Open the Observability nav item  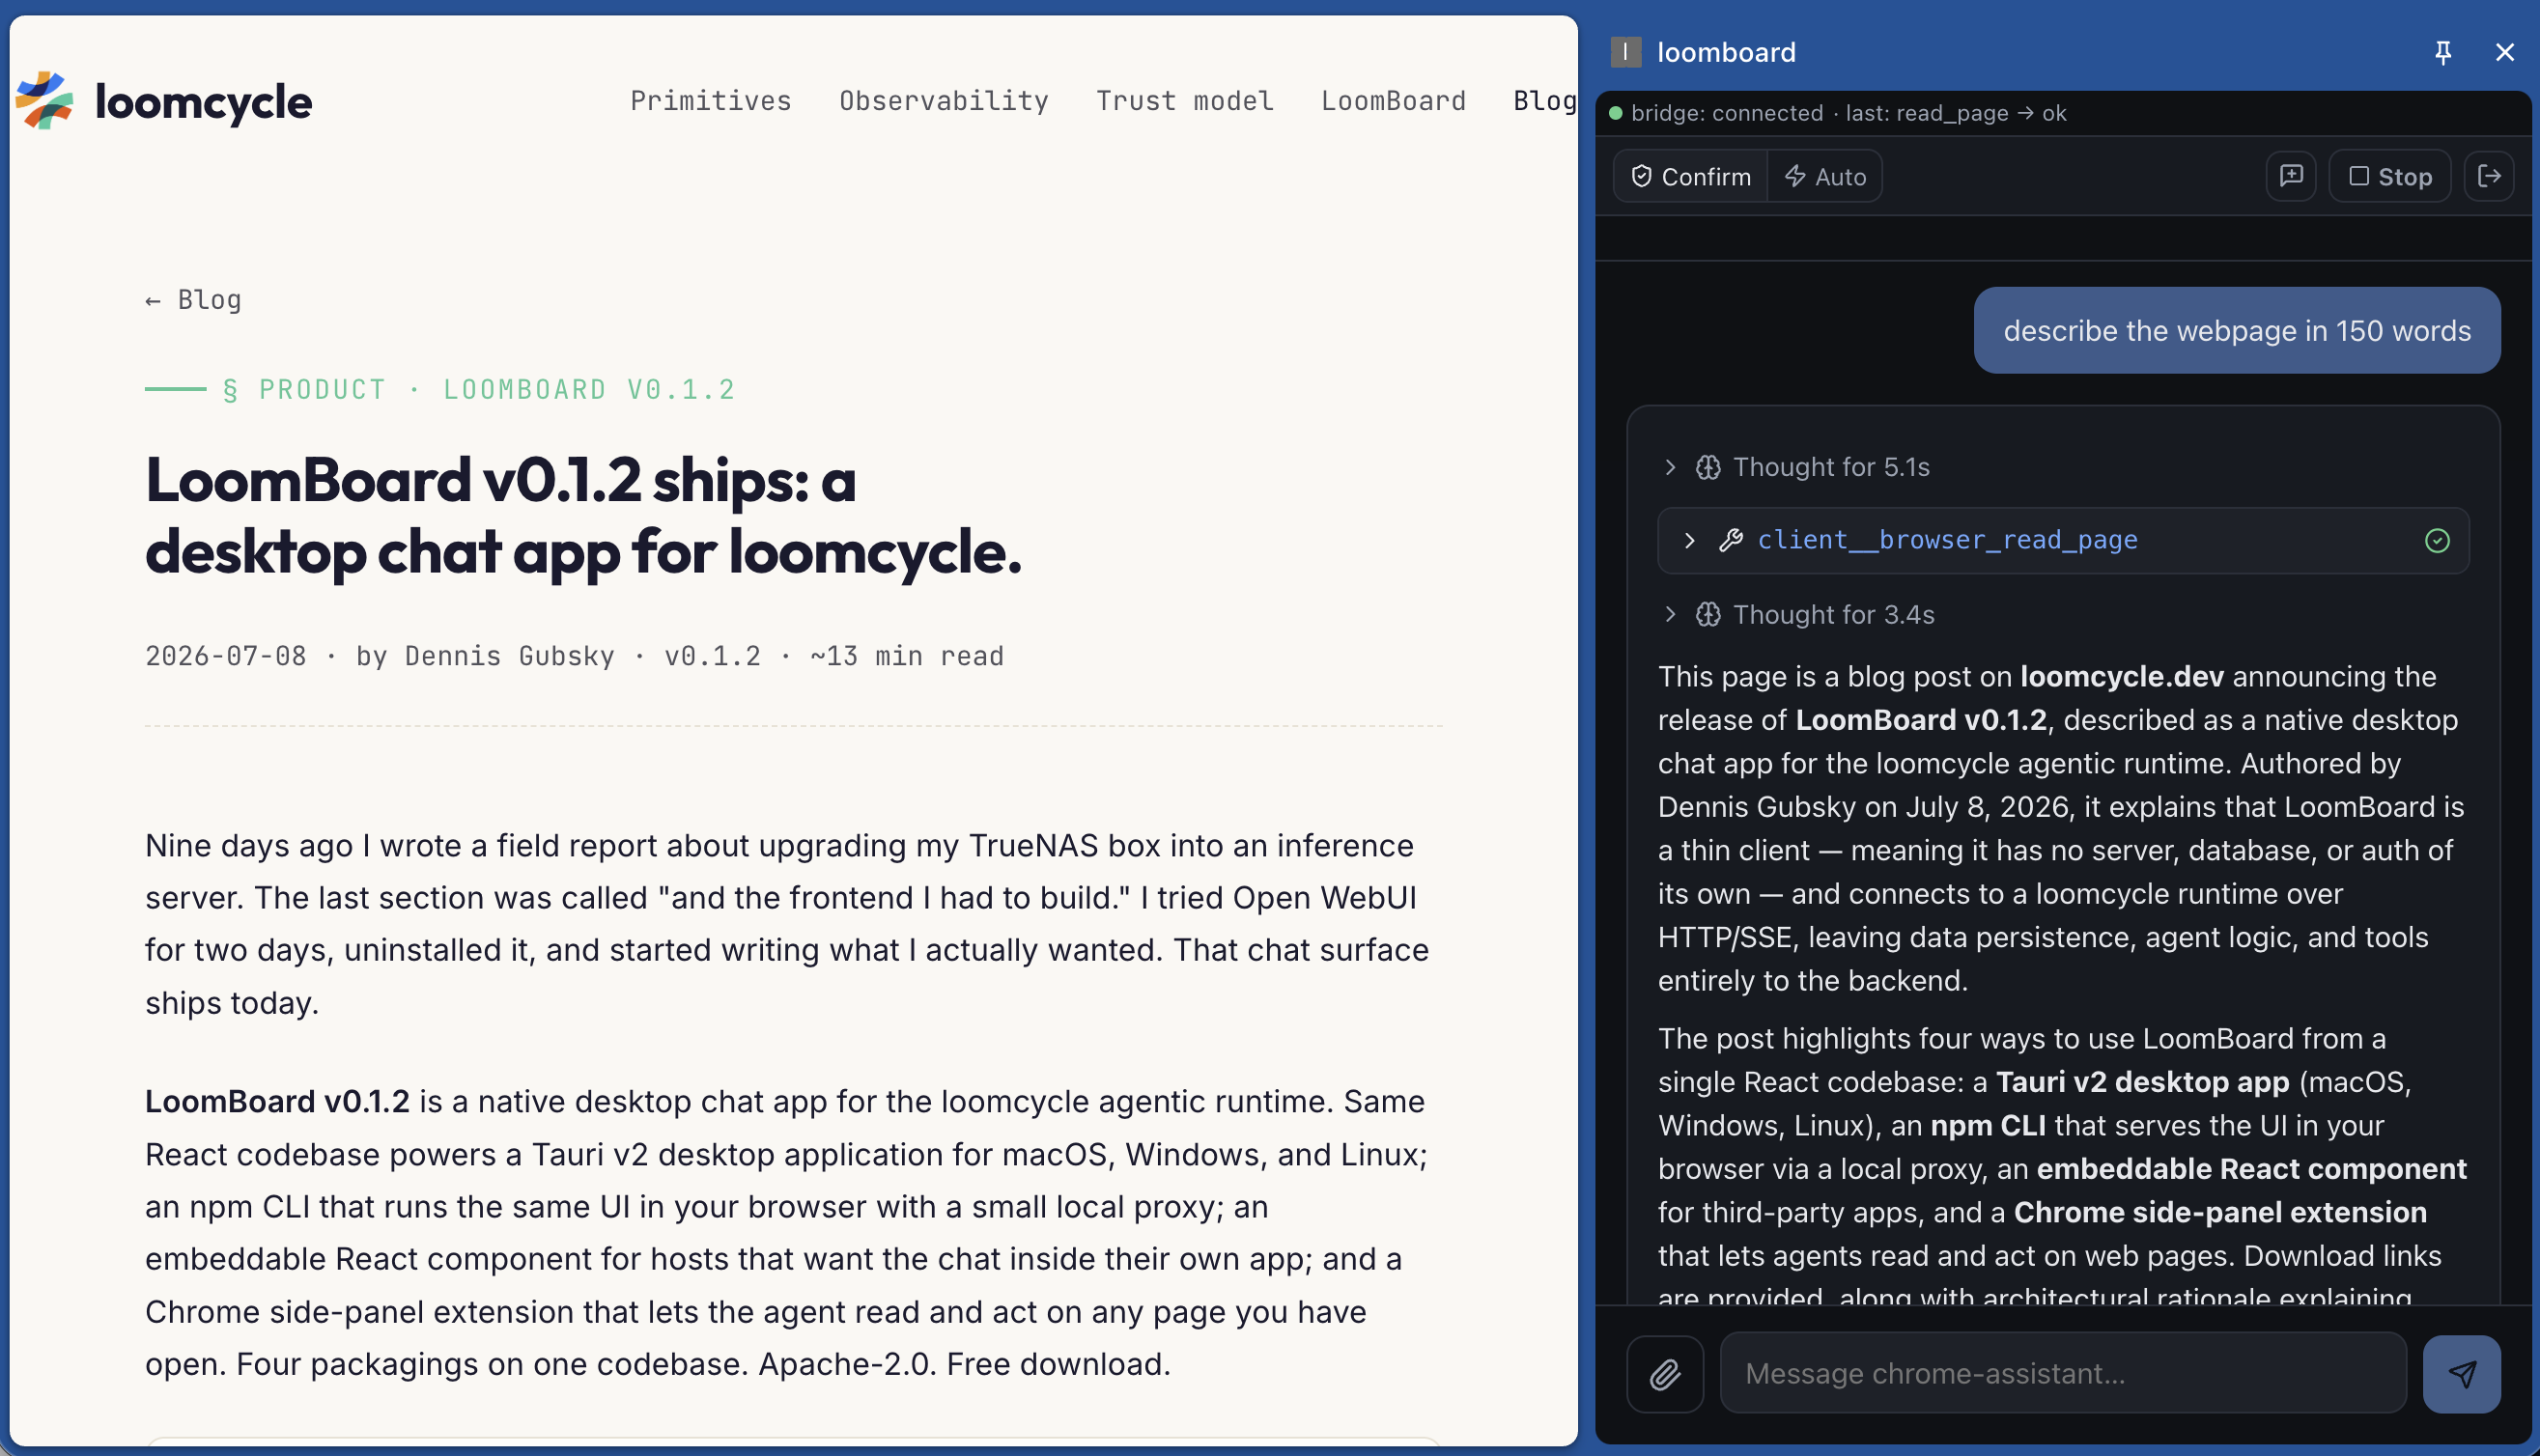(x=944, y=101)
